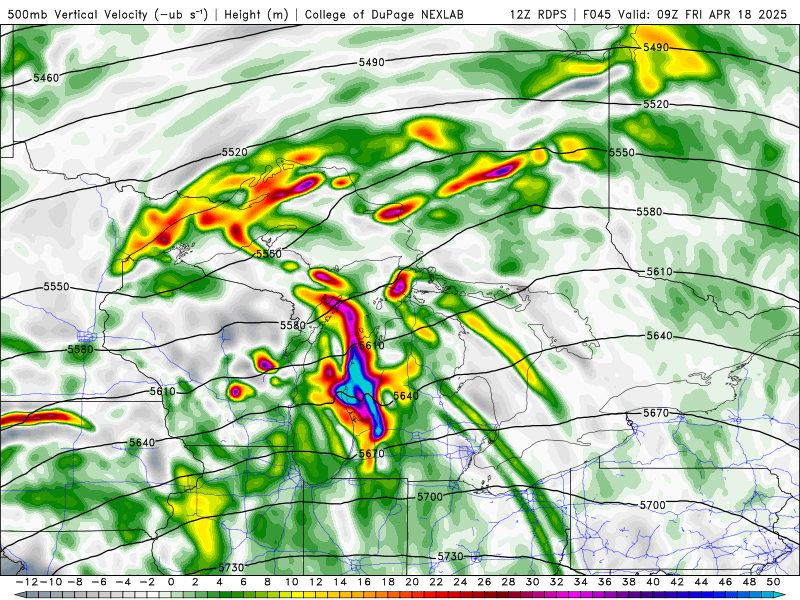
Task: Click the 48 color scale label
Action: click(x=749, y=582)
